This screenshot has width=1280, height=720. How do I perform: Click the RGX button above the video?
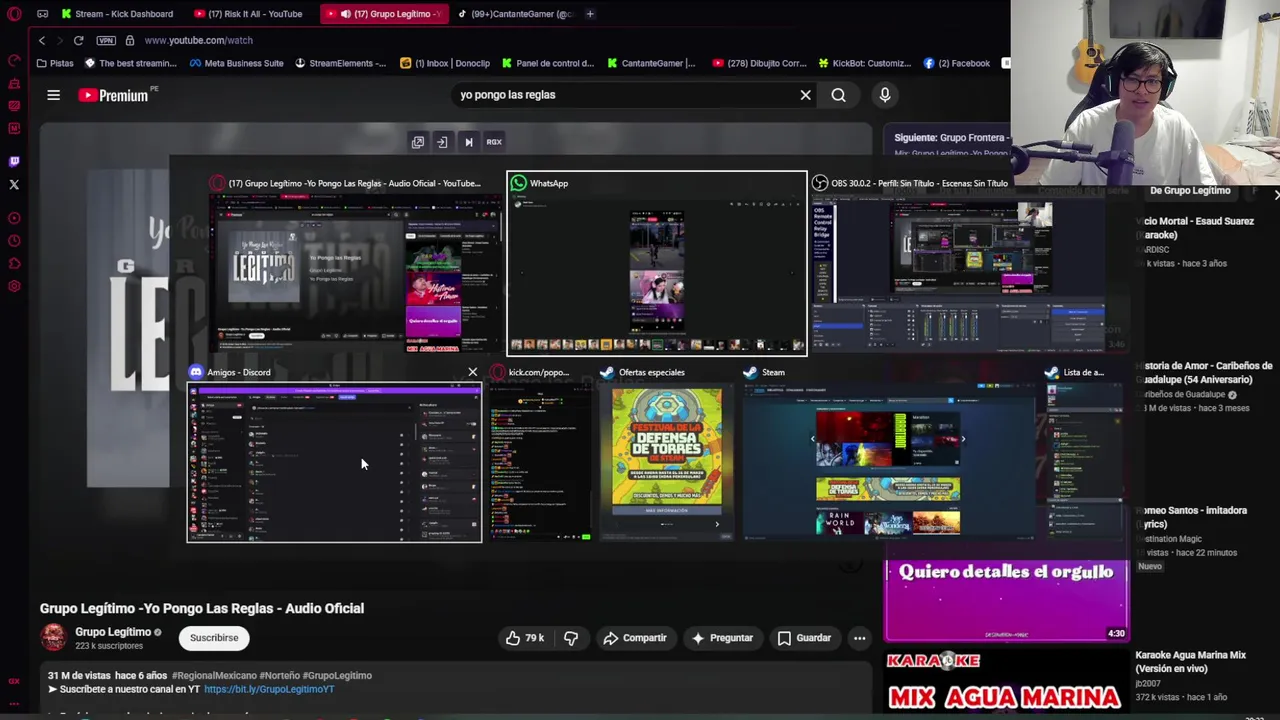click(x=494, y=142)
